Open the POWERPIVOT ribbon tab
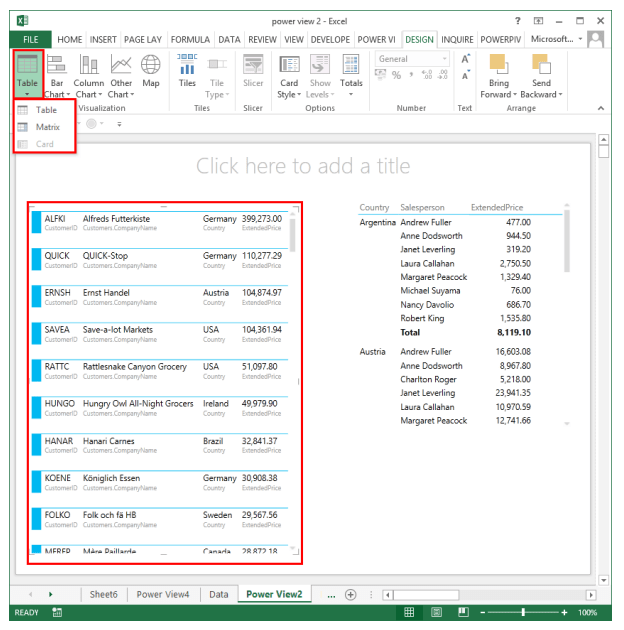The image size is (624, 630). tap(501, 39)
